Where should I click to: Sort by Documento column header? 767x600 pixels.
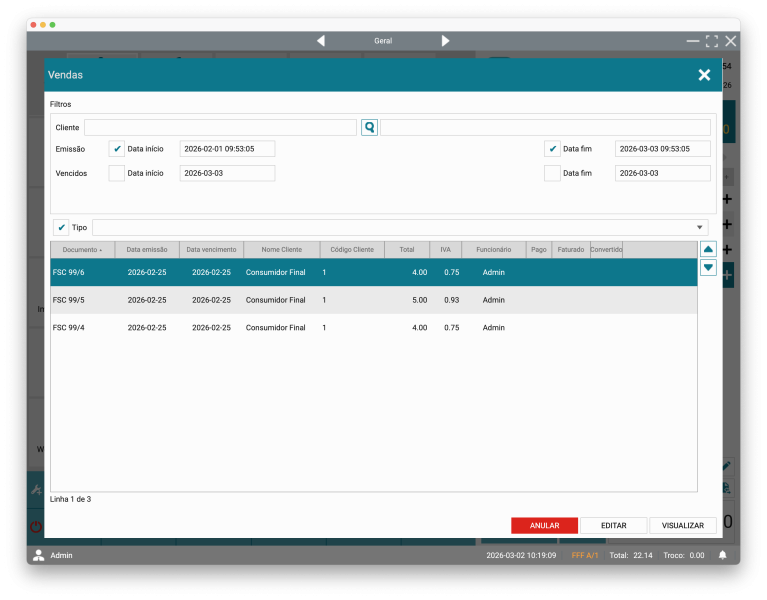(x=82, y=250)
